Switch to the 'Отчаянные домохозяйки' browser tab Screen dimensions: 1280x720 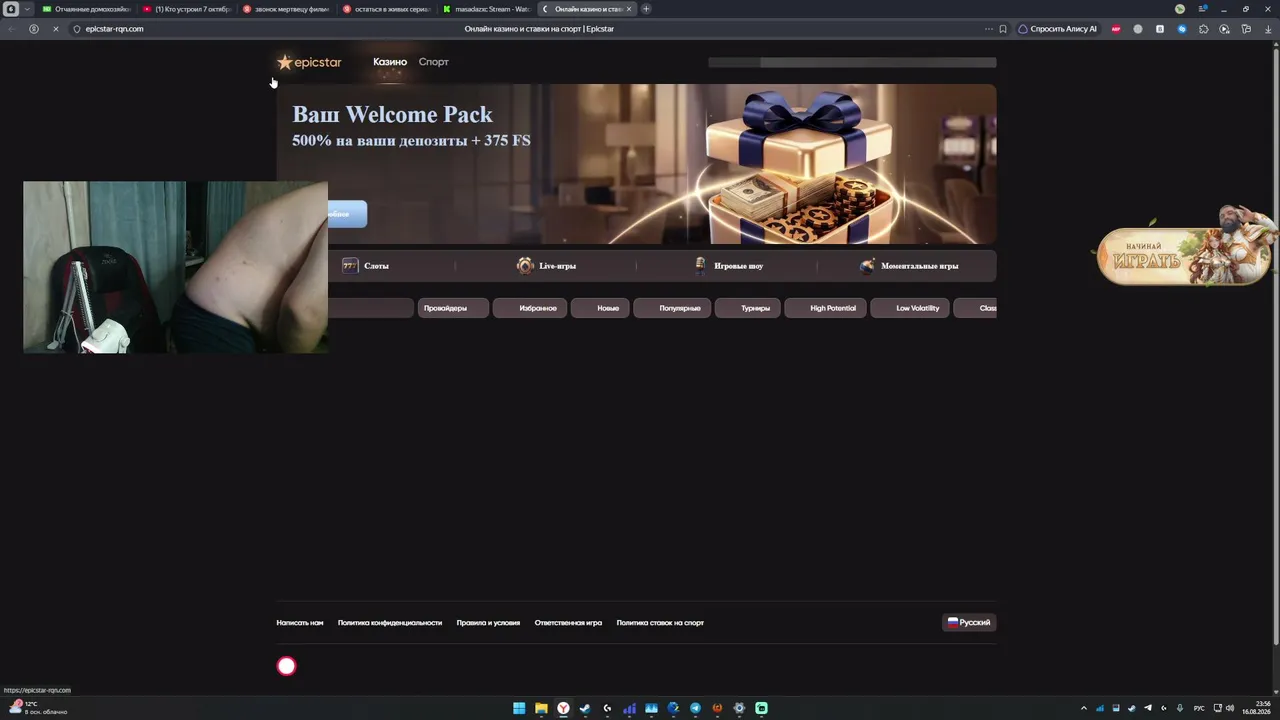86,9
